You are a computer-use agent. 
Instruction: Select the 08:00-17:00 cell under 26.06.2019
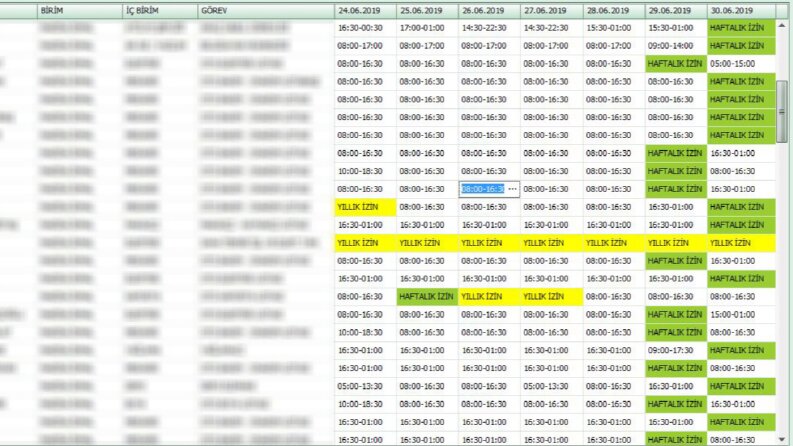(x=490, y=46)
